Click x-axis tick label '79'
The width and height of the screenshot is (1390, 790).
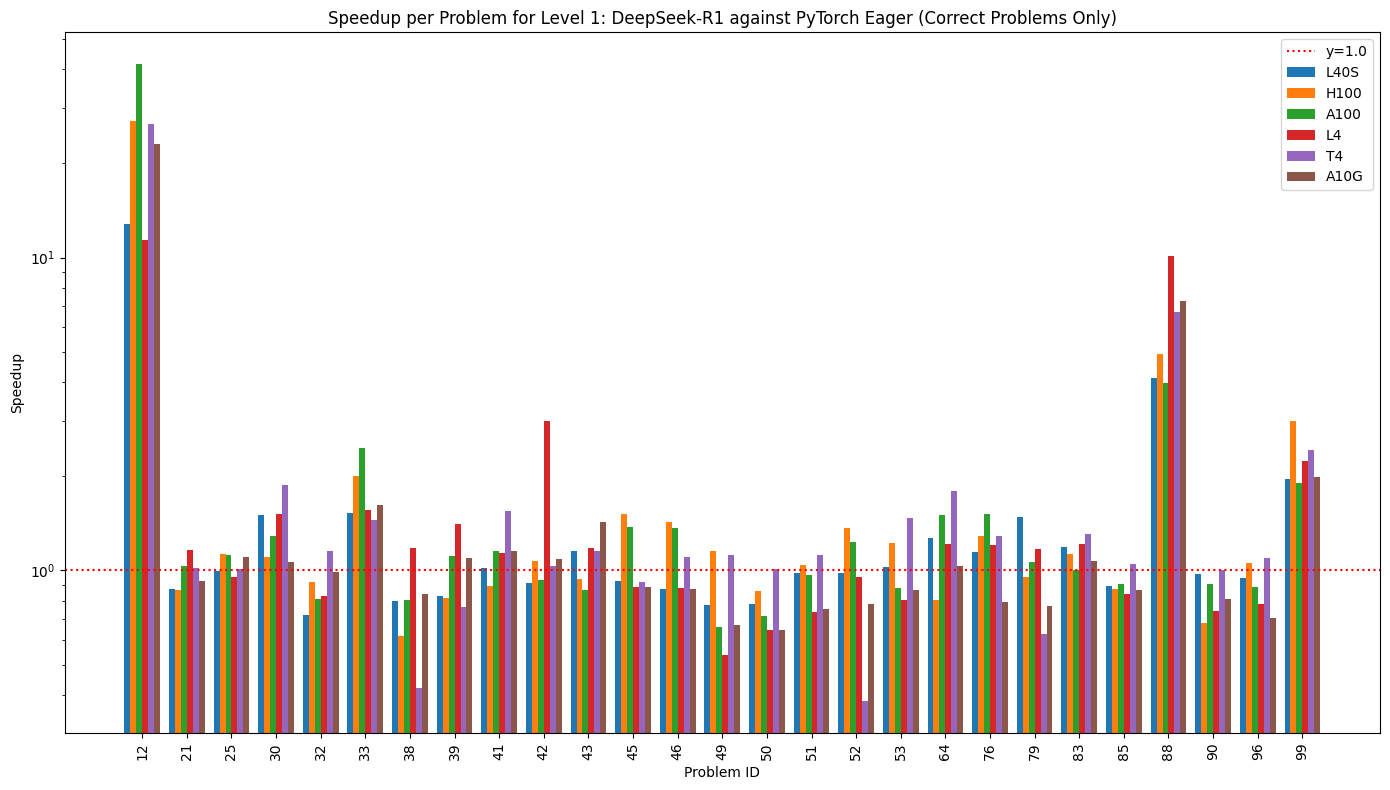(1035, 751)
